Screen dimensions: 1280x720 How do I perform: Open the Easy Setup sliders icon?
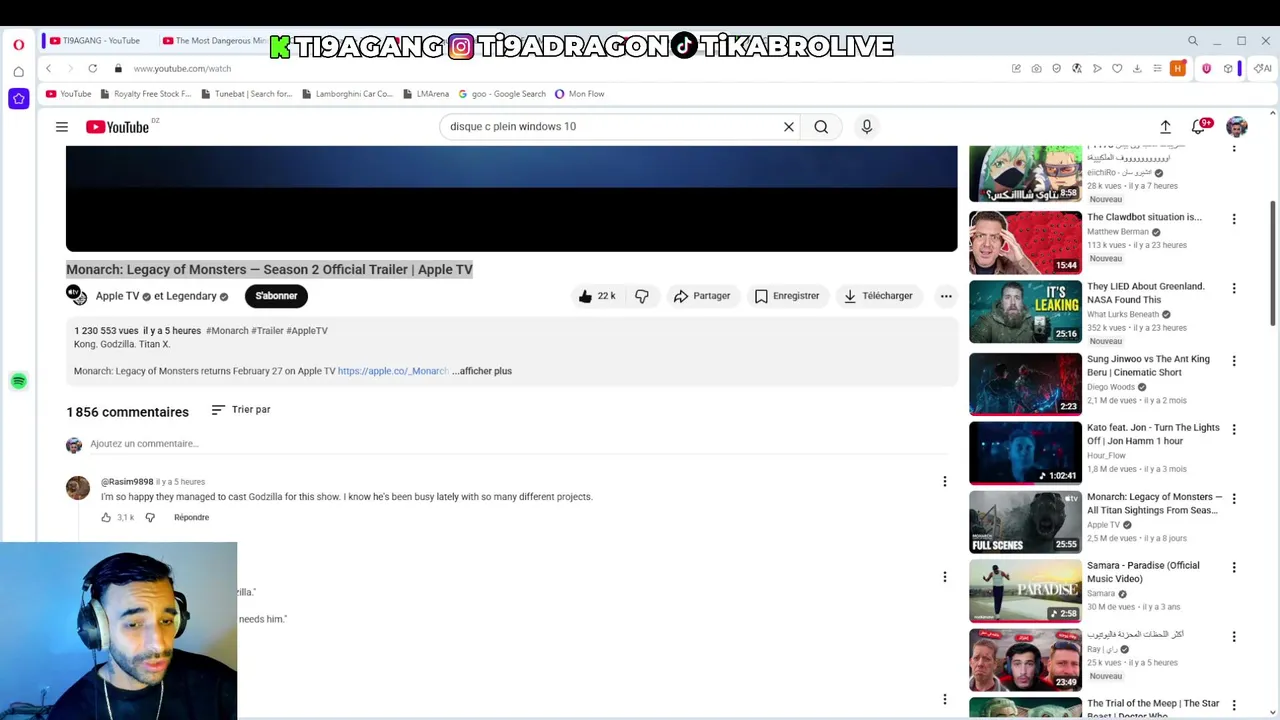coord(1157,68)
